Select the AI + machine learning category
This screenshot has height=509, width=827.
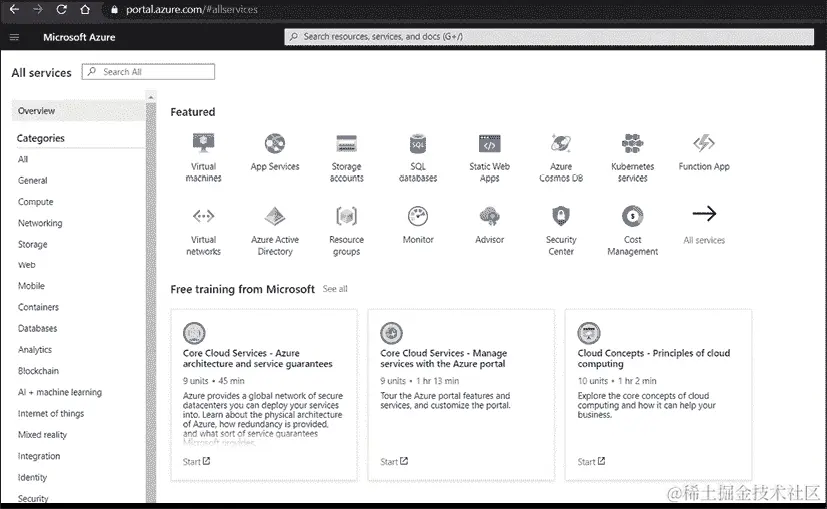click(60, 392)
